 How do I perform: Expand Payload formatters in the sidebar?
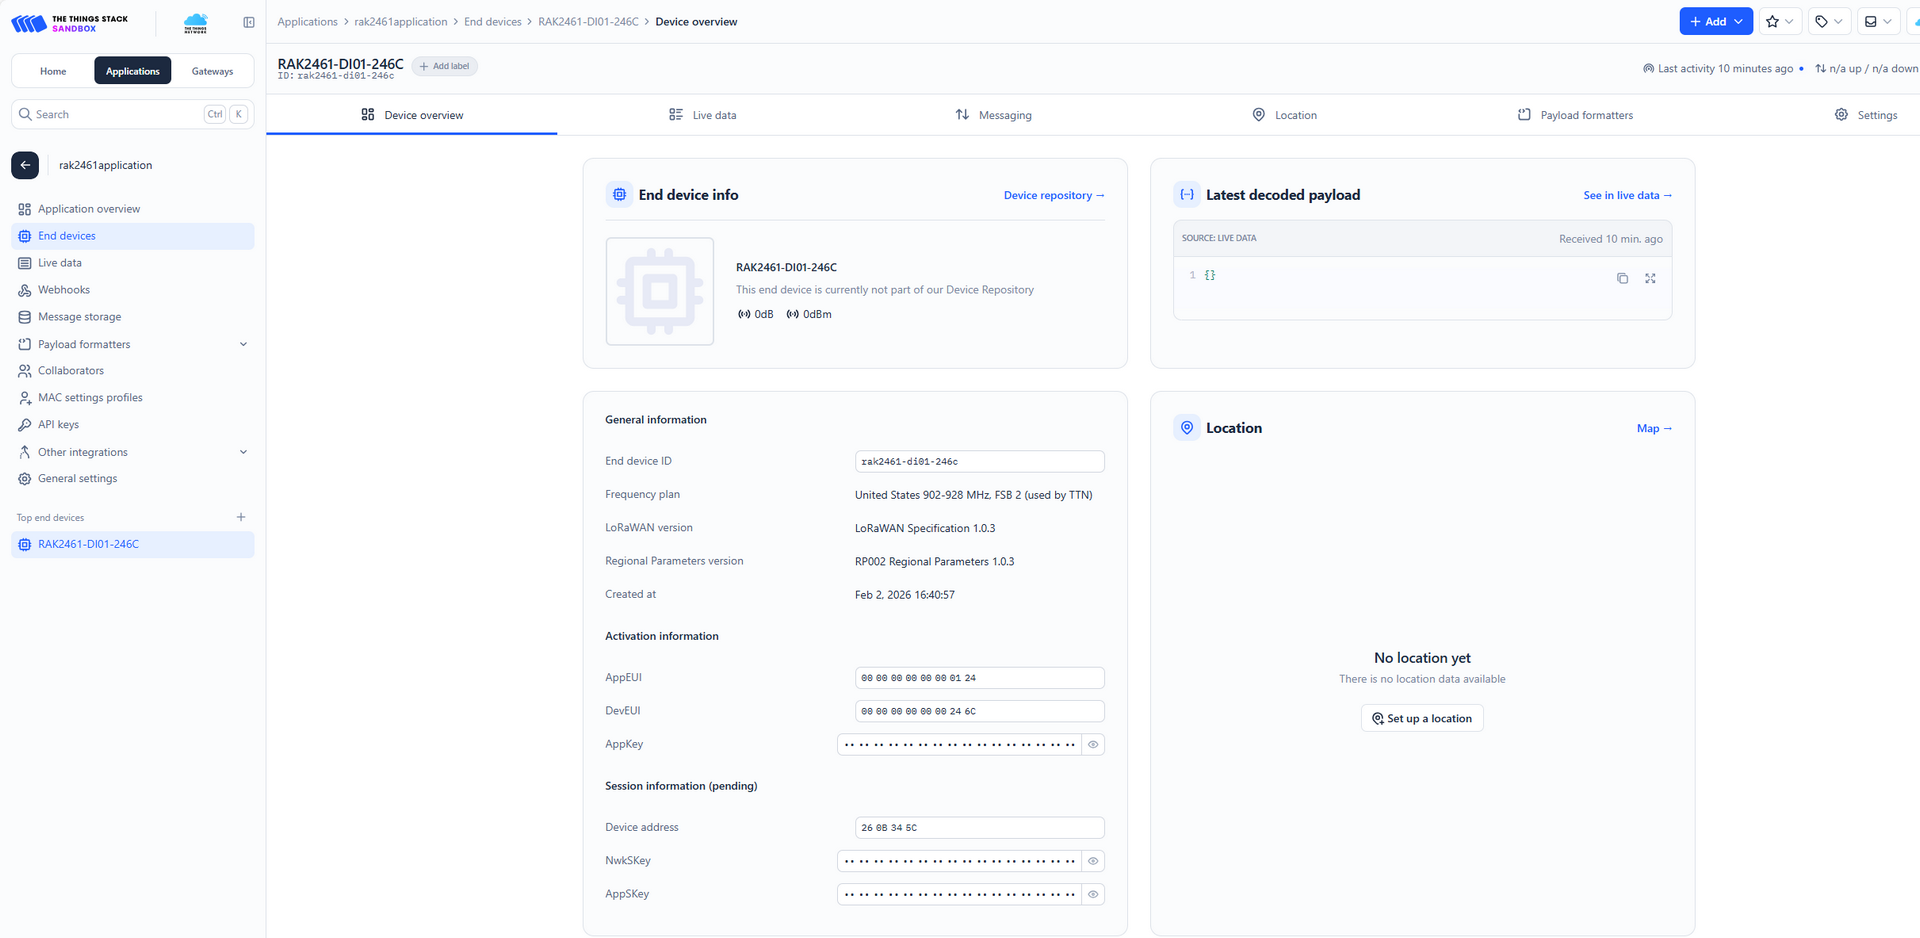point(243,343)
